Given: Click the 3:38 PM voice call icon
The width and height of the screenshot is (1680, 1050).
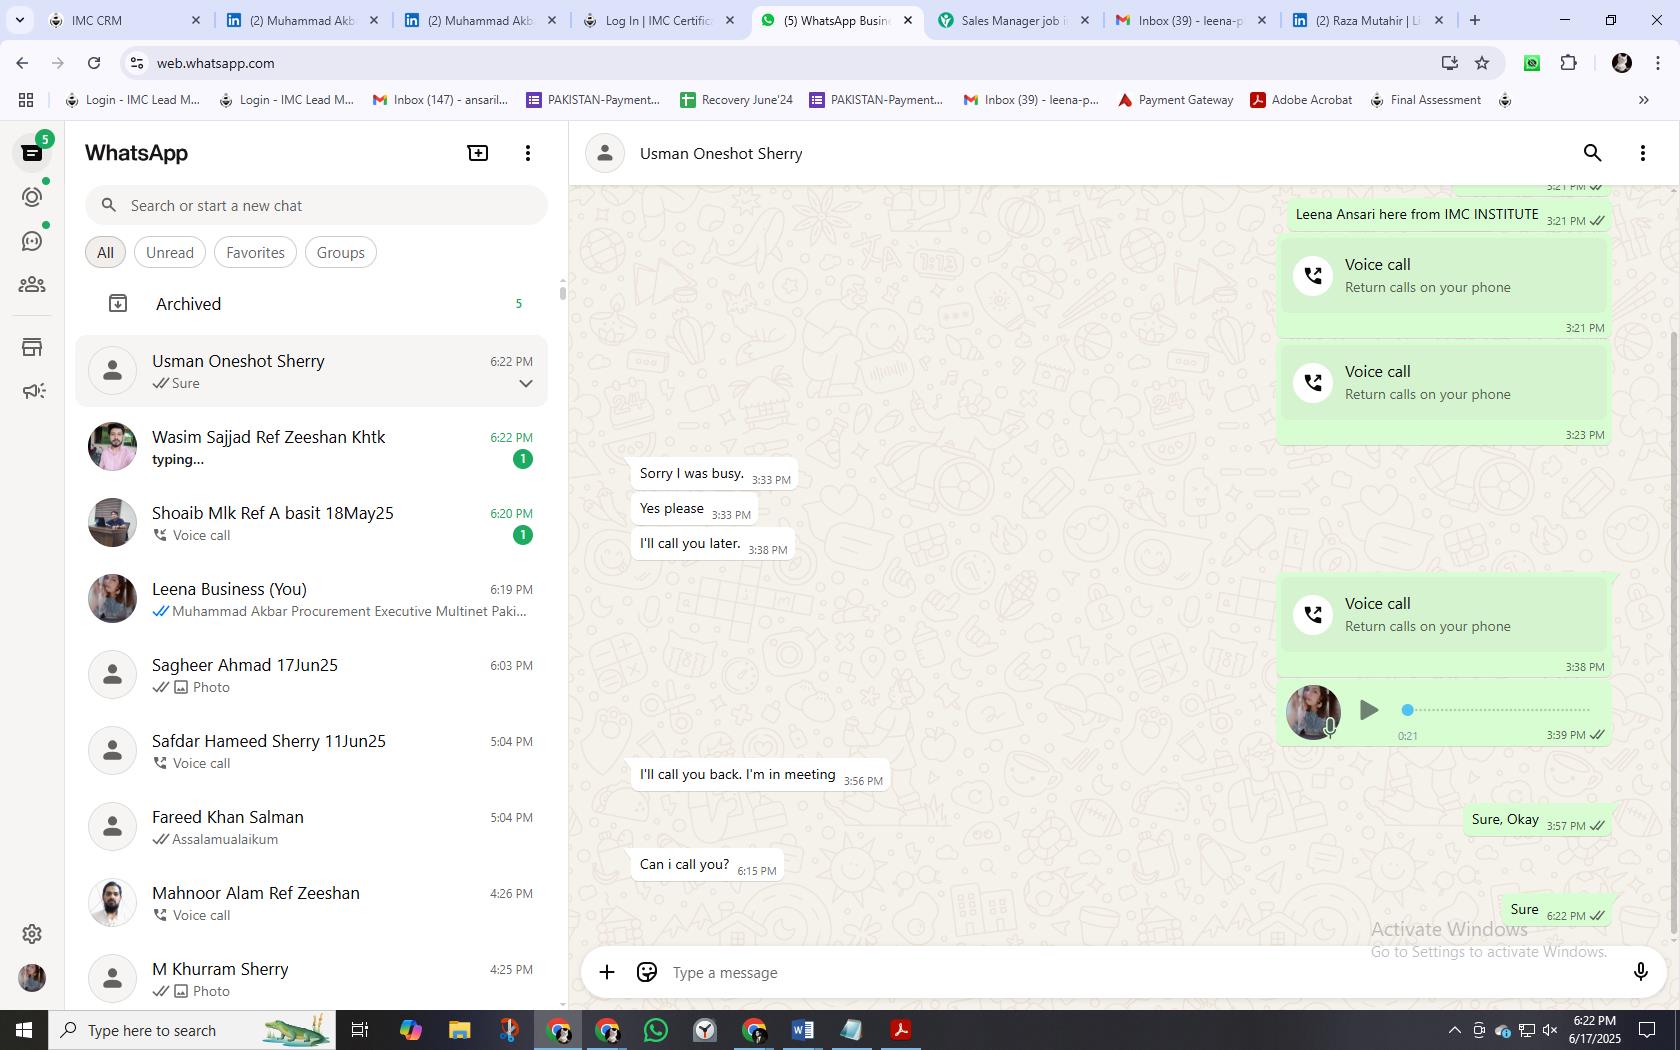Looking at the screenshot, I should (1313, 614).
